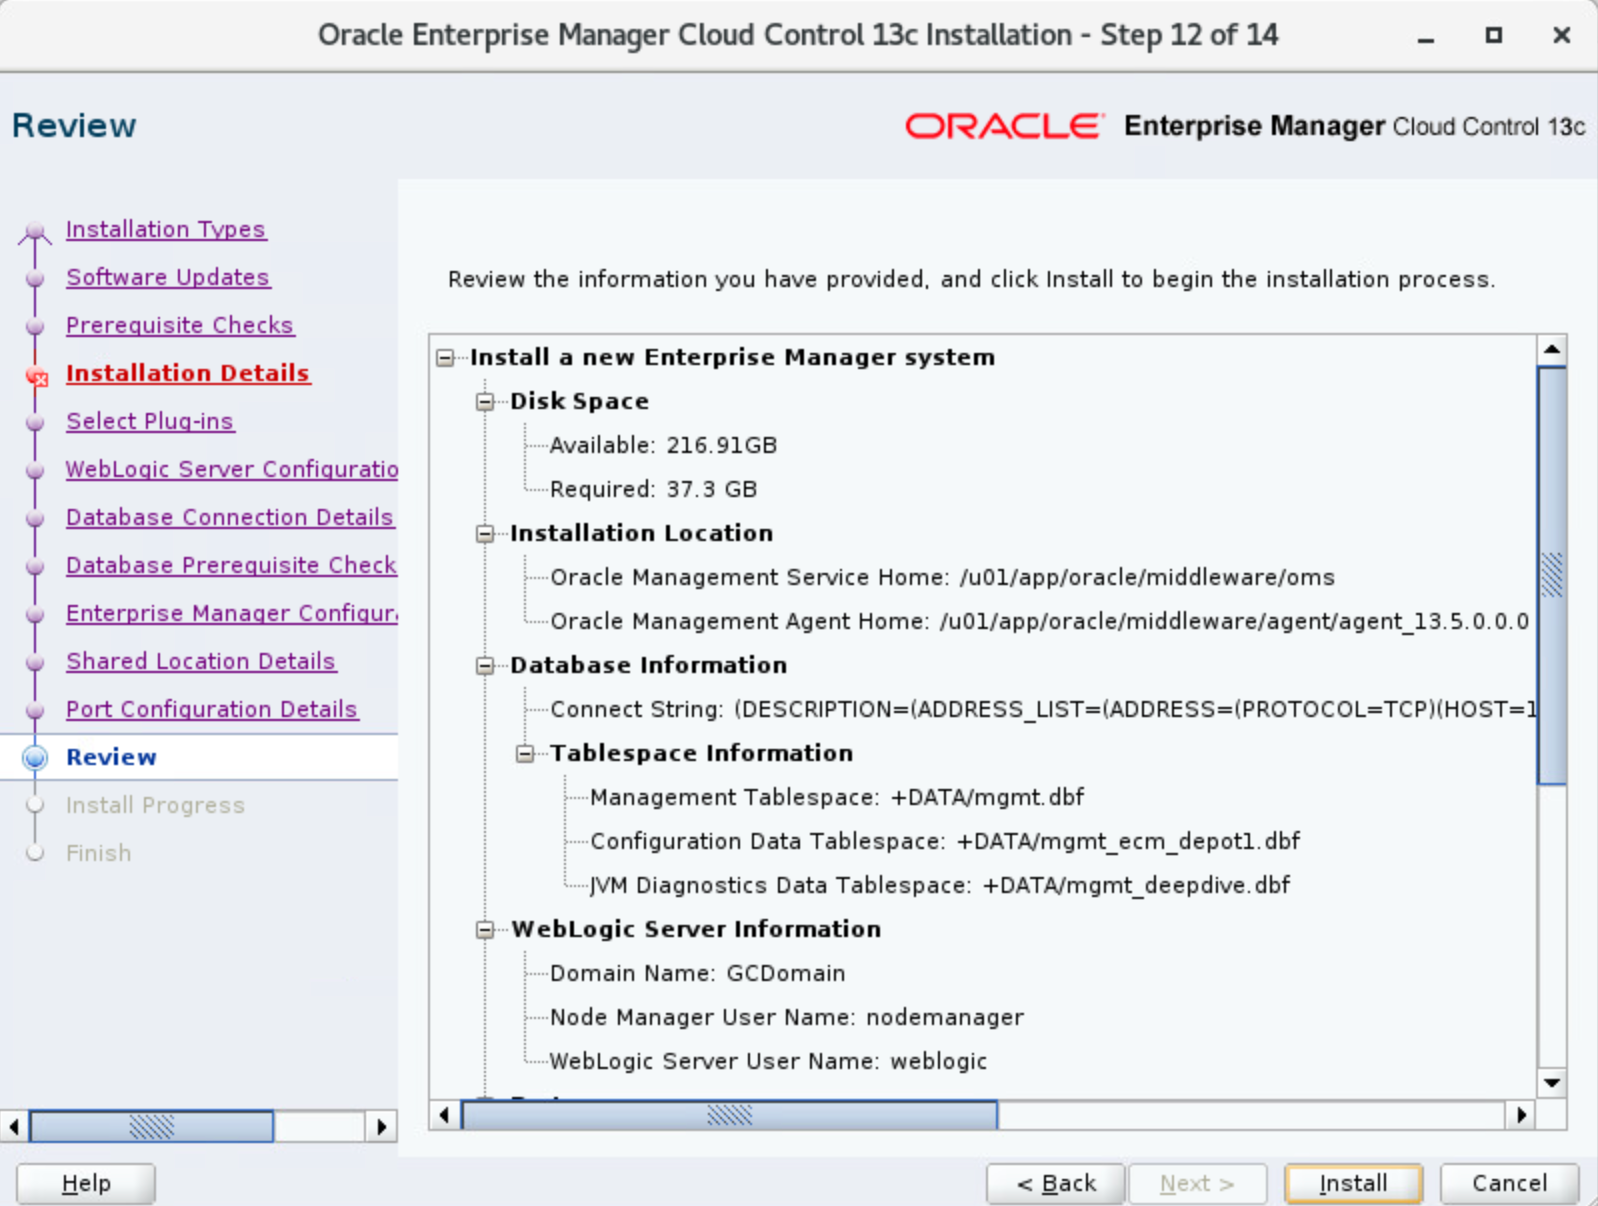Select the Oracle Management Agent Home row
The image size is (1598, 1206).
[x=1040, y=622]
